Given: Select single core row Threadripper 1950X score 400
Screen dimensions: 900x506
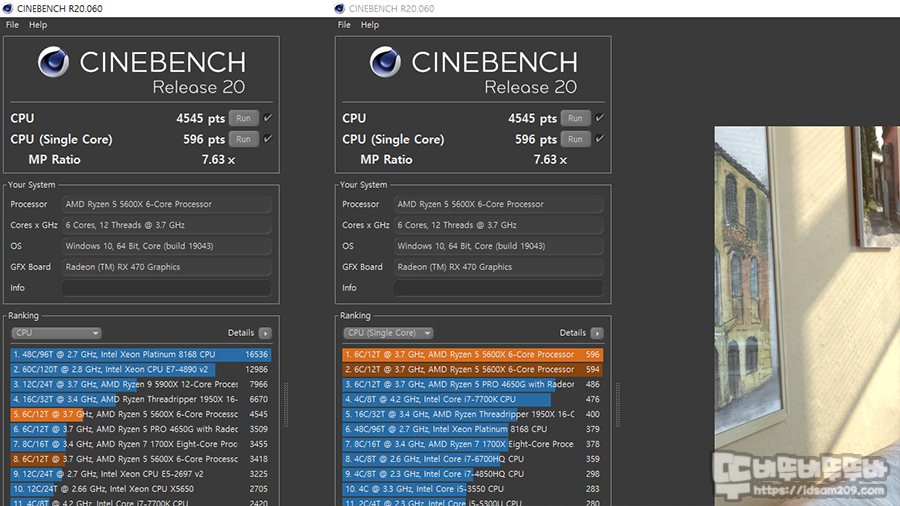Looking at the screenshot, I should (472, 414).
